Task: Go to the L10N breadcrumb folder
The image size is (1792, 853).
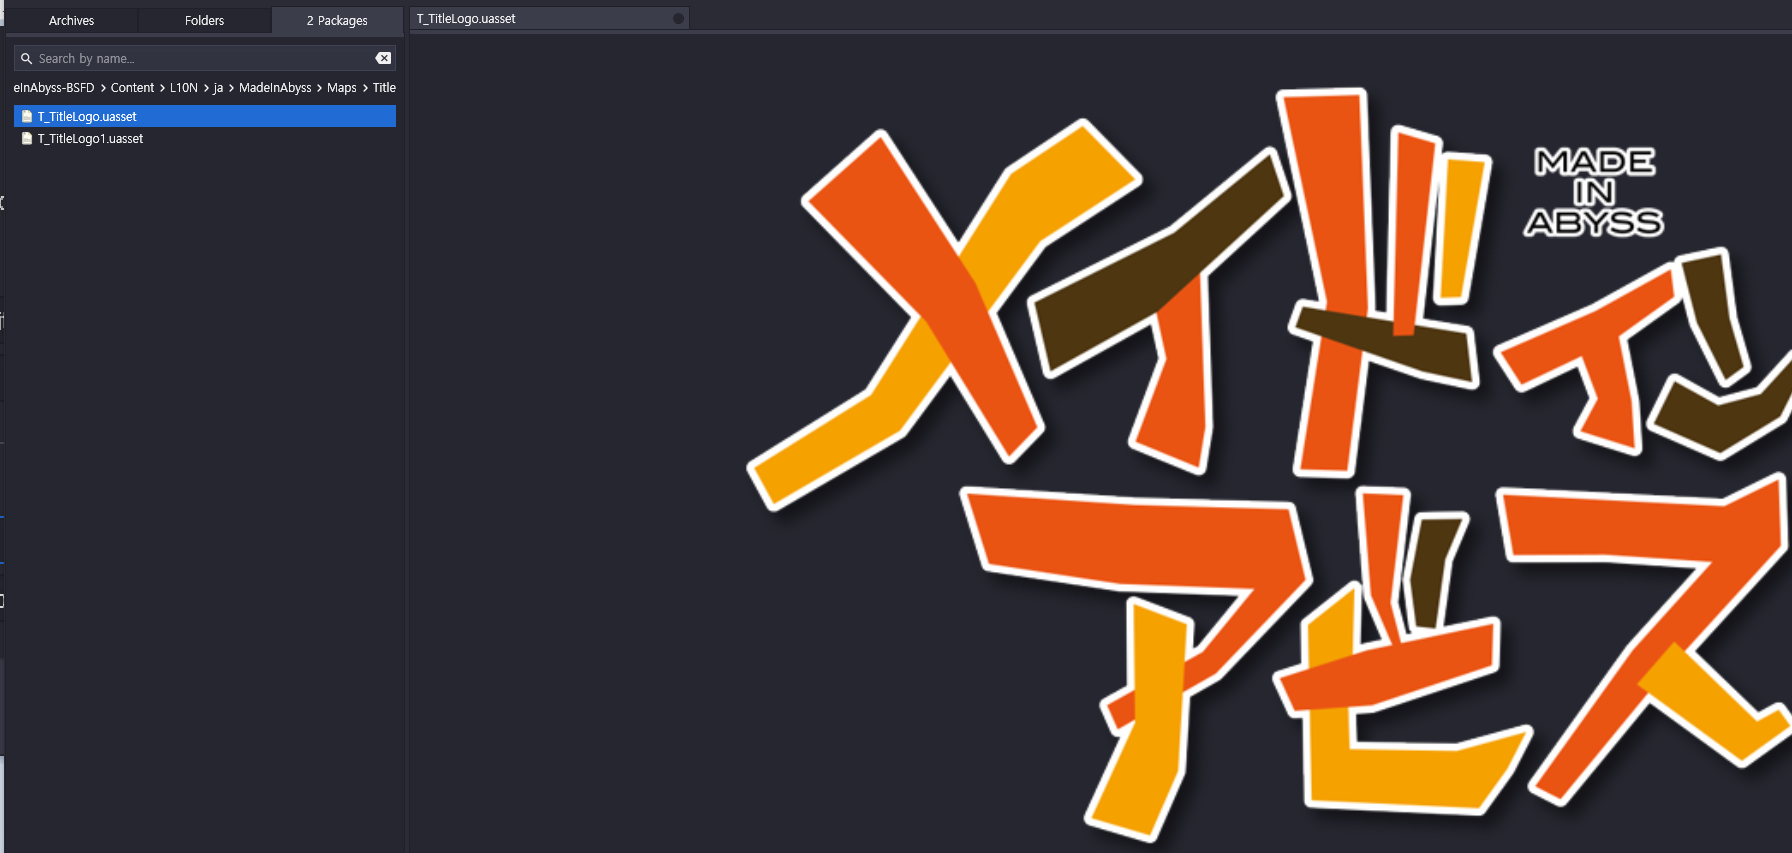Action: pyautogui.click(x=184, y=88)
